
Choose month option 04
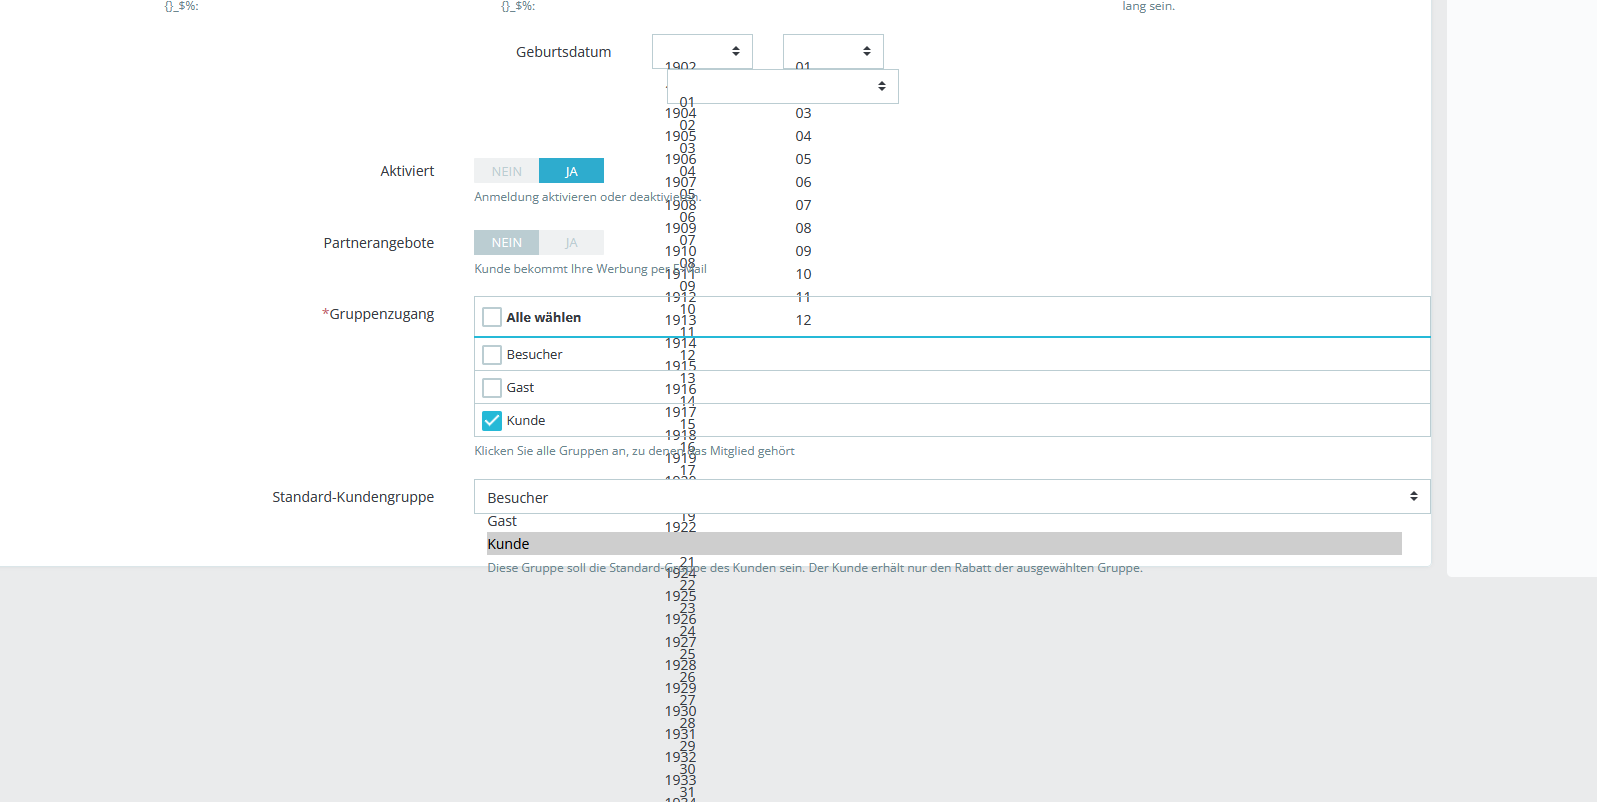point(803,136)
